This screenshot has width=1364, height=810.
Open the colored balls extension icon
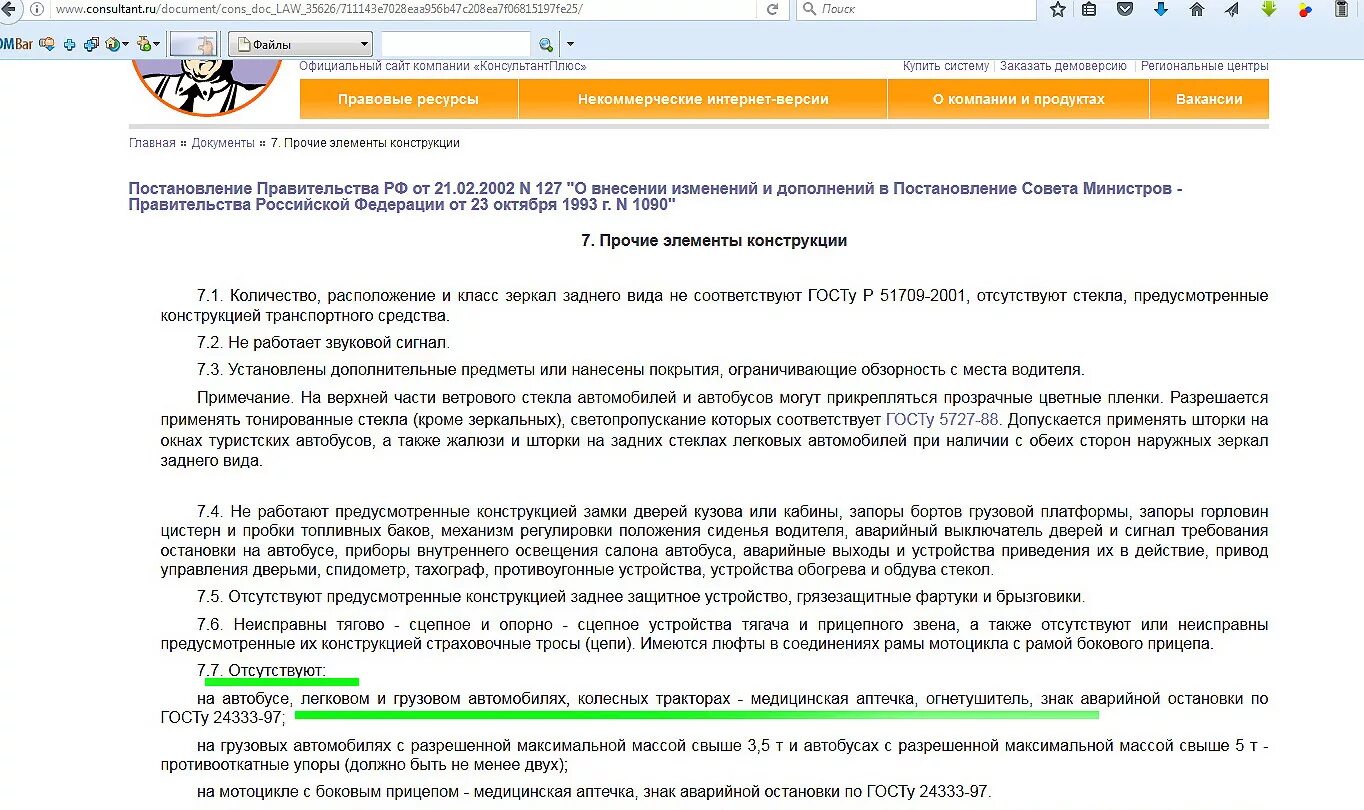point(1305,10)
